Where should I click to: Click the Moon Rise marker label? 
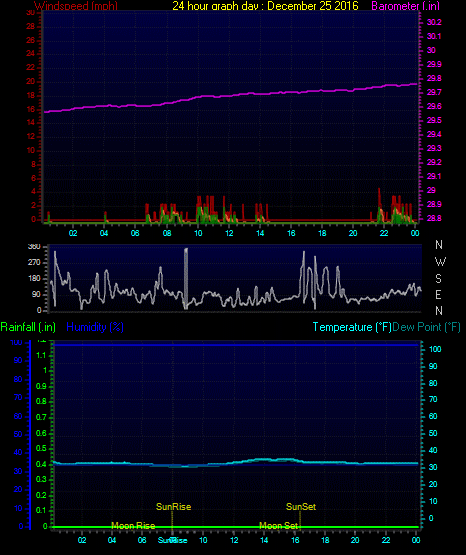(133, 526)
